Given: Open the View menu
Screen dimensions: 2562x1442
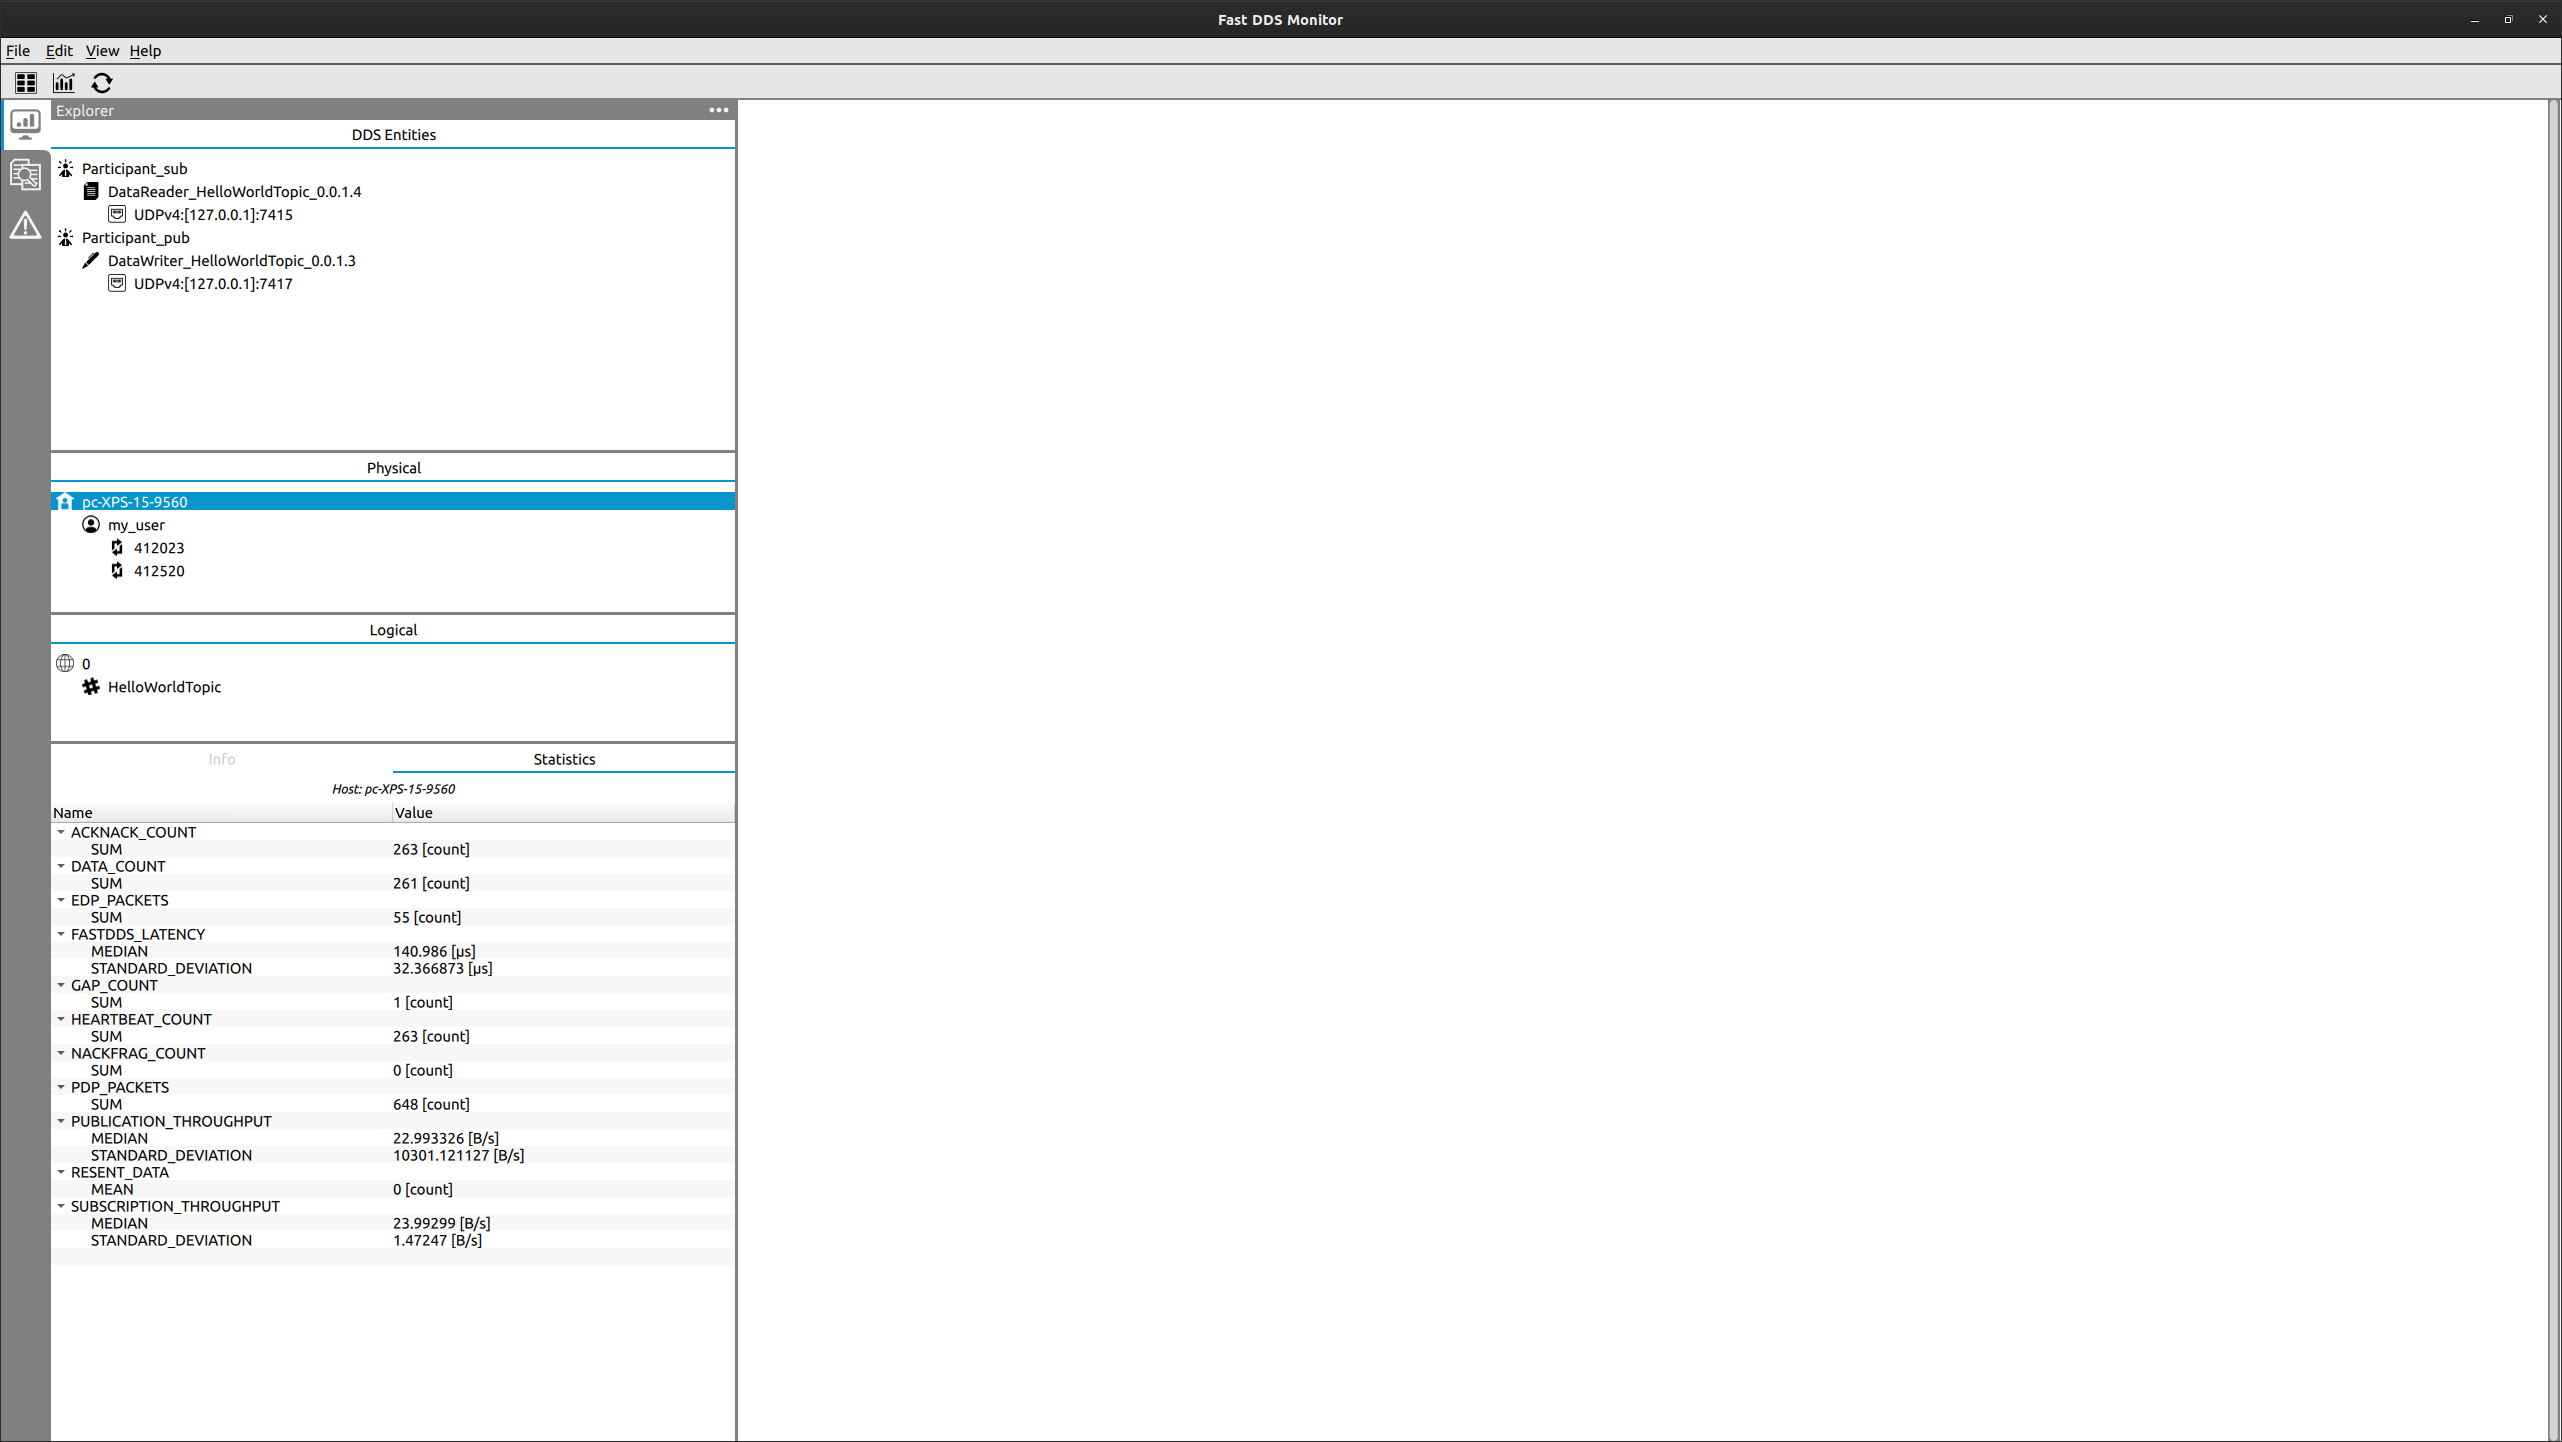Looking at the screenshot, I should coord(102,51).
